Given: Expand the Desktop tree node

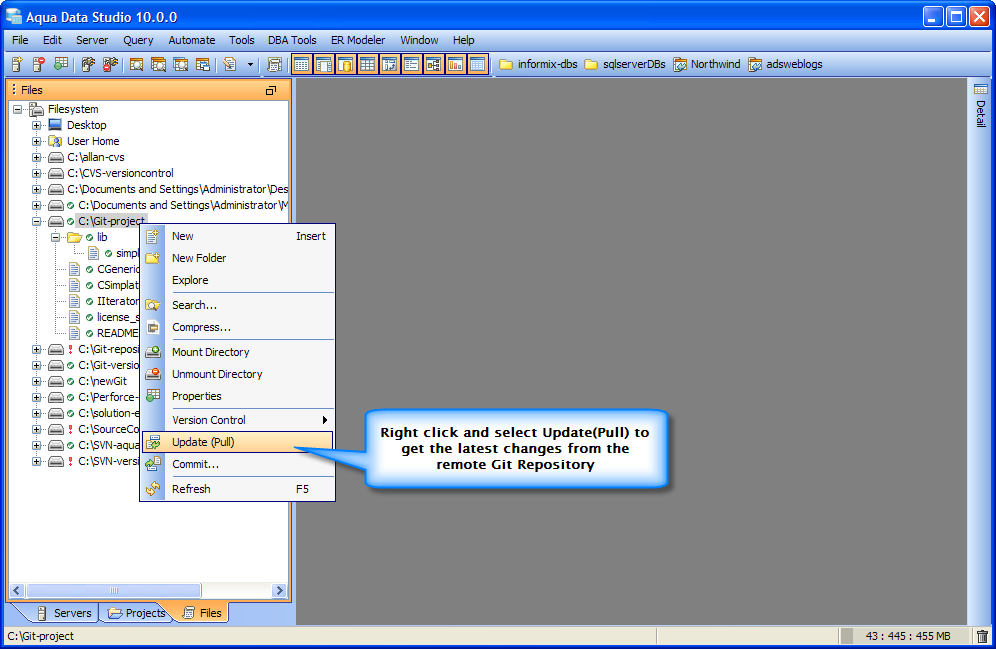Looking at the screenshot, I should coord(37,125).
